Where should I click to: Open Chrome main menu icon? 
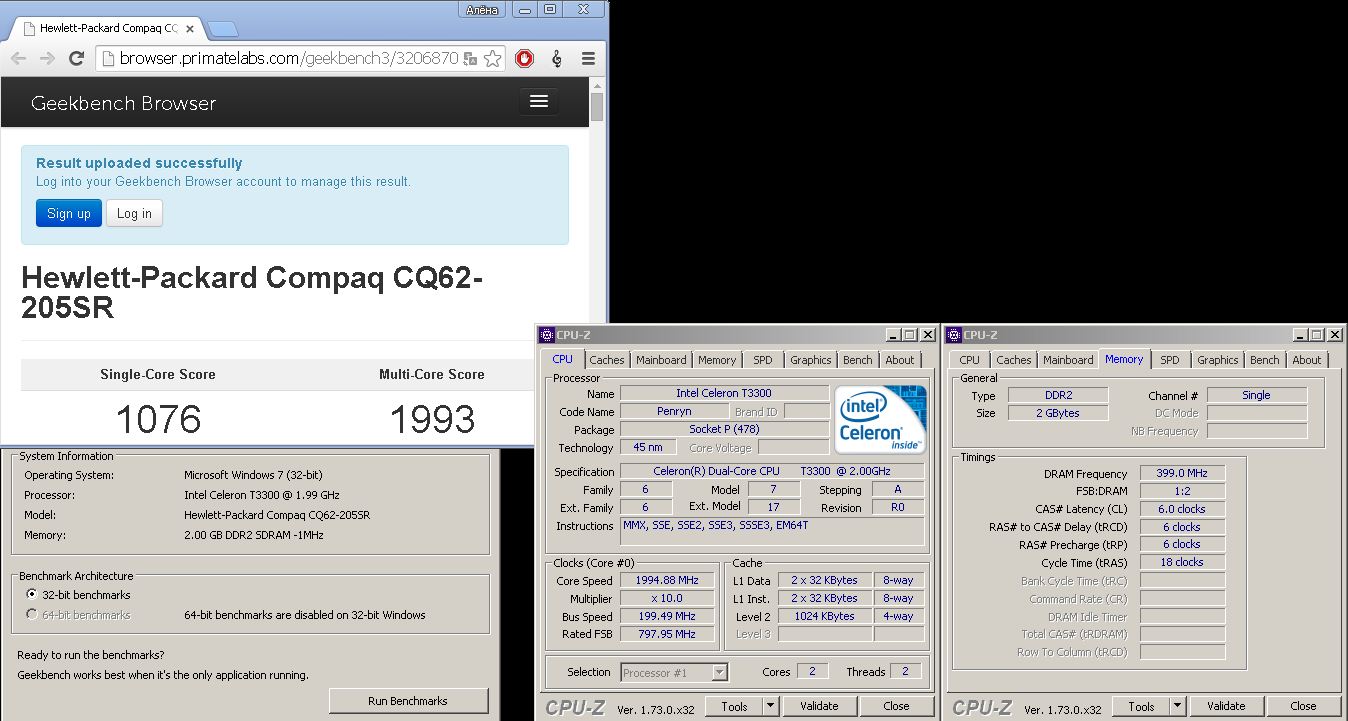588,59
